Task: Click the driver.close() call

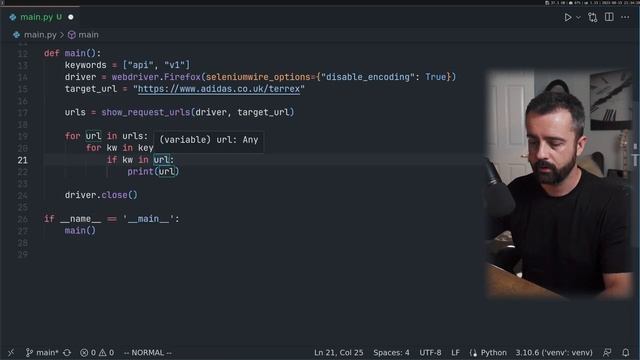Action: (101, 195)
